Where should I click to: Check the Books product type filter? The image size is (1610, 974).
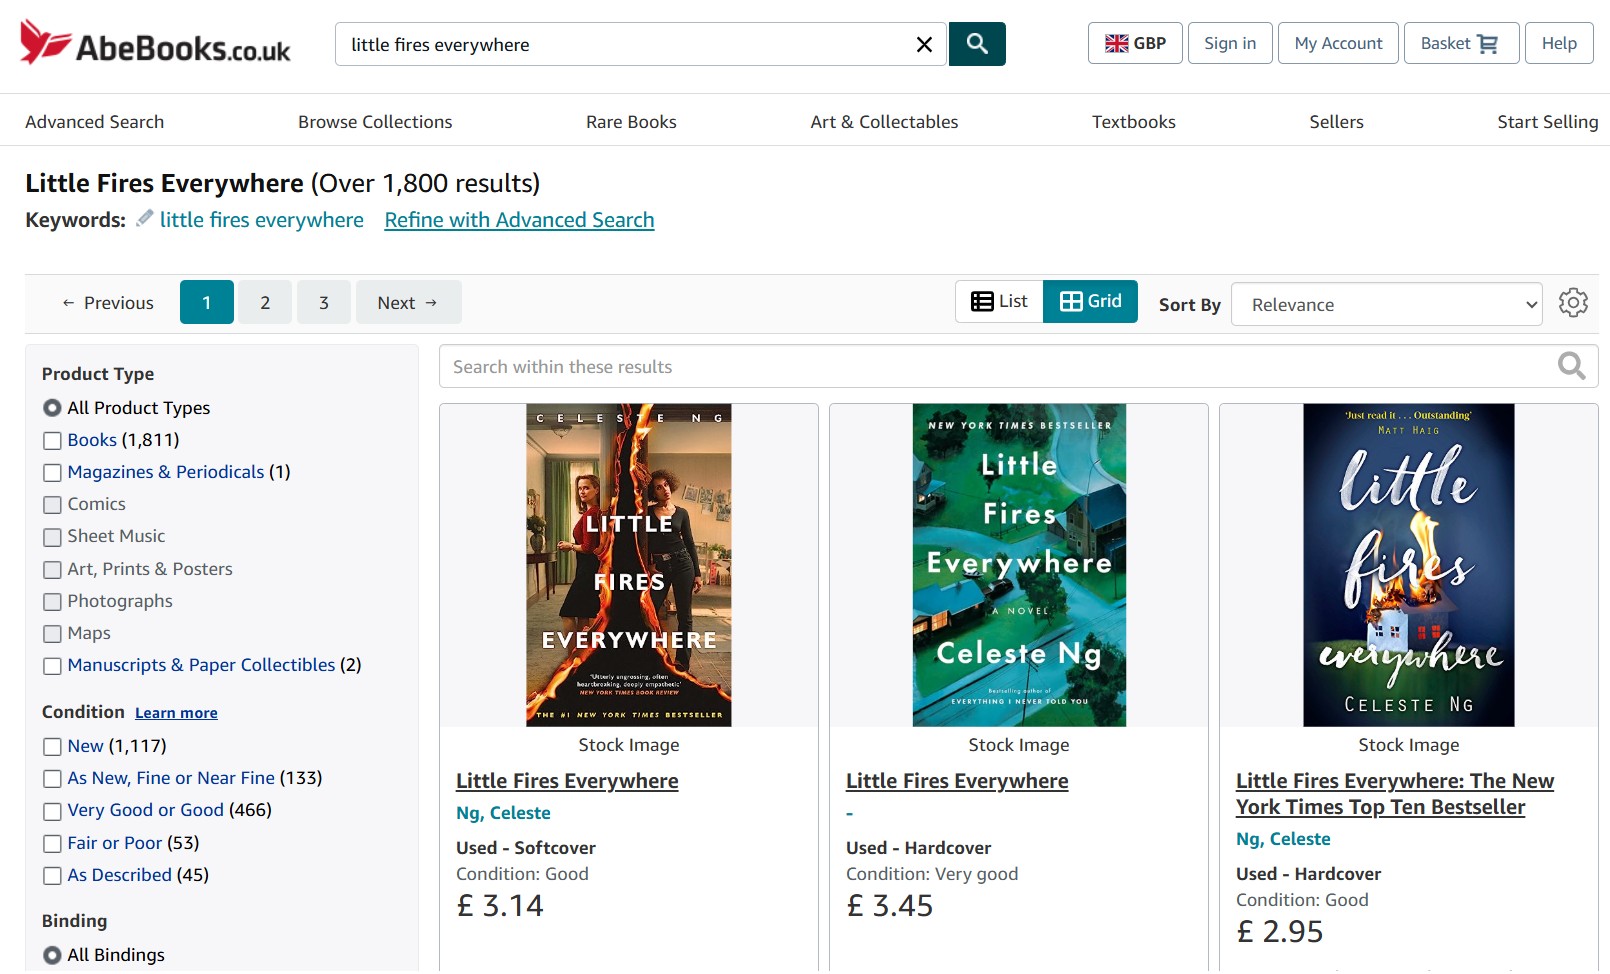[x=52, y=440]
